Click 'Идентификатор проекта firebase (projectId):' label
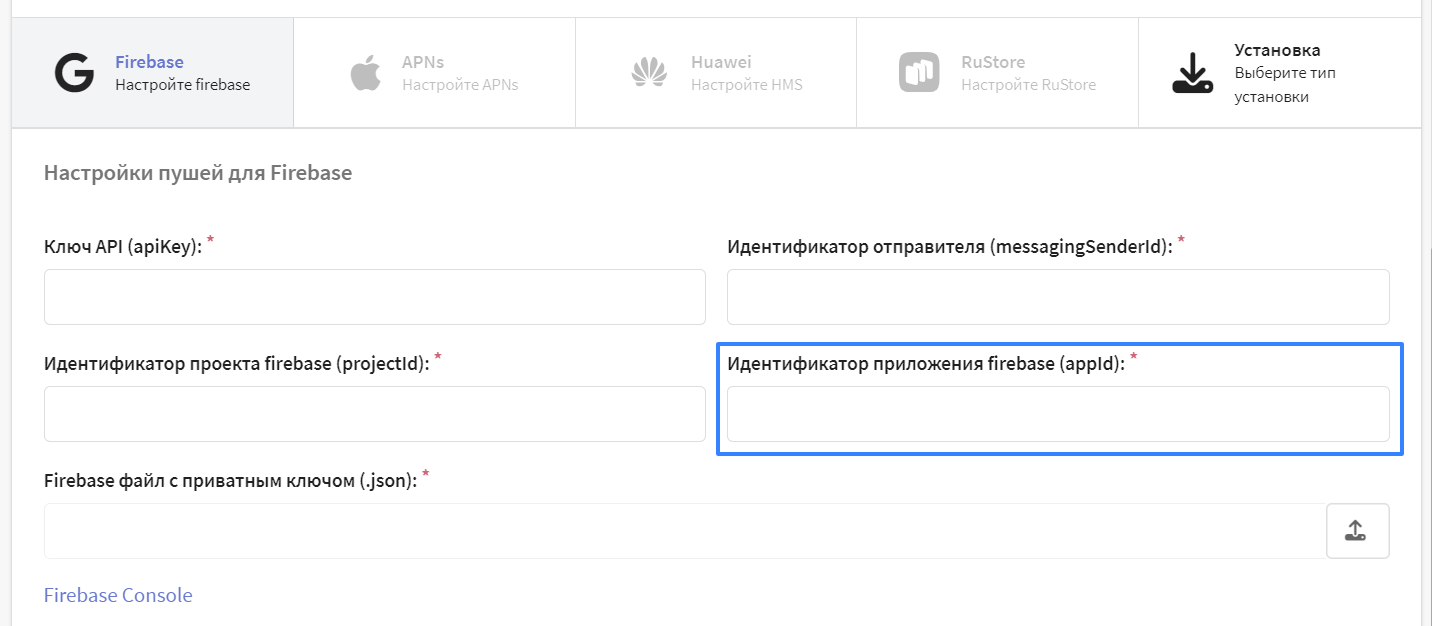Screen dimensions: 1432x626 pos(237,364)
